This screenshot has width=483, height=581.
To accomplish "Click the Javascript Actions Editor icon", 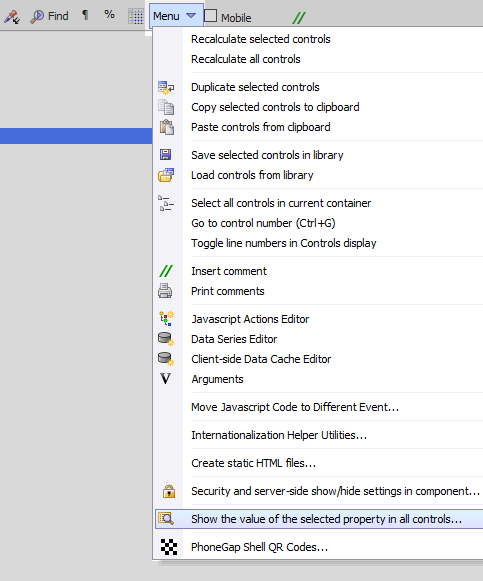I will coord(166,319).
